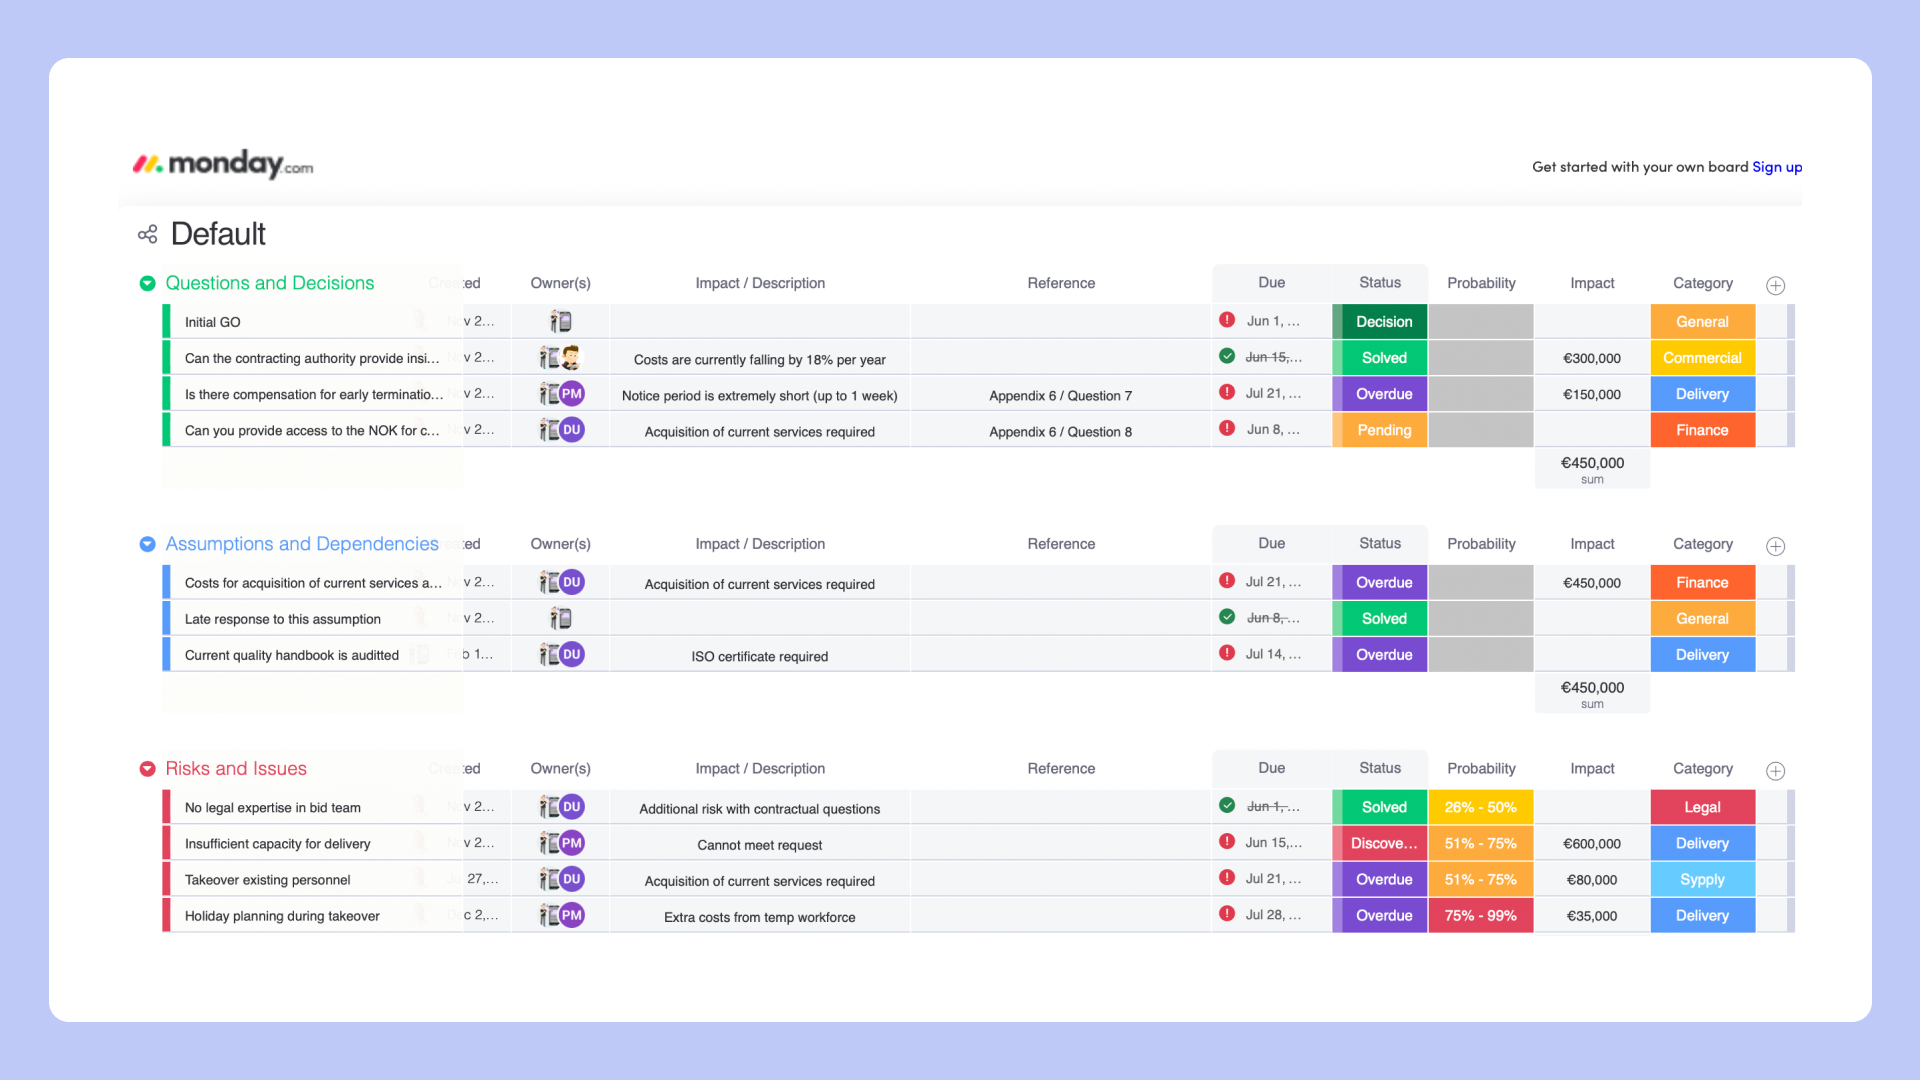Collapse the Questions and Decisions group
1920x1080 pixels.
[147, 284]
